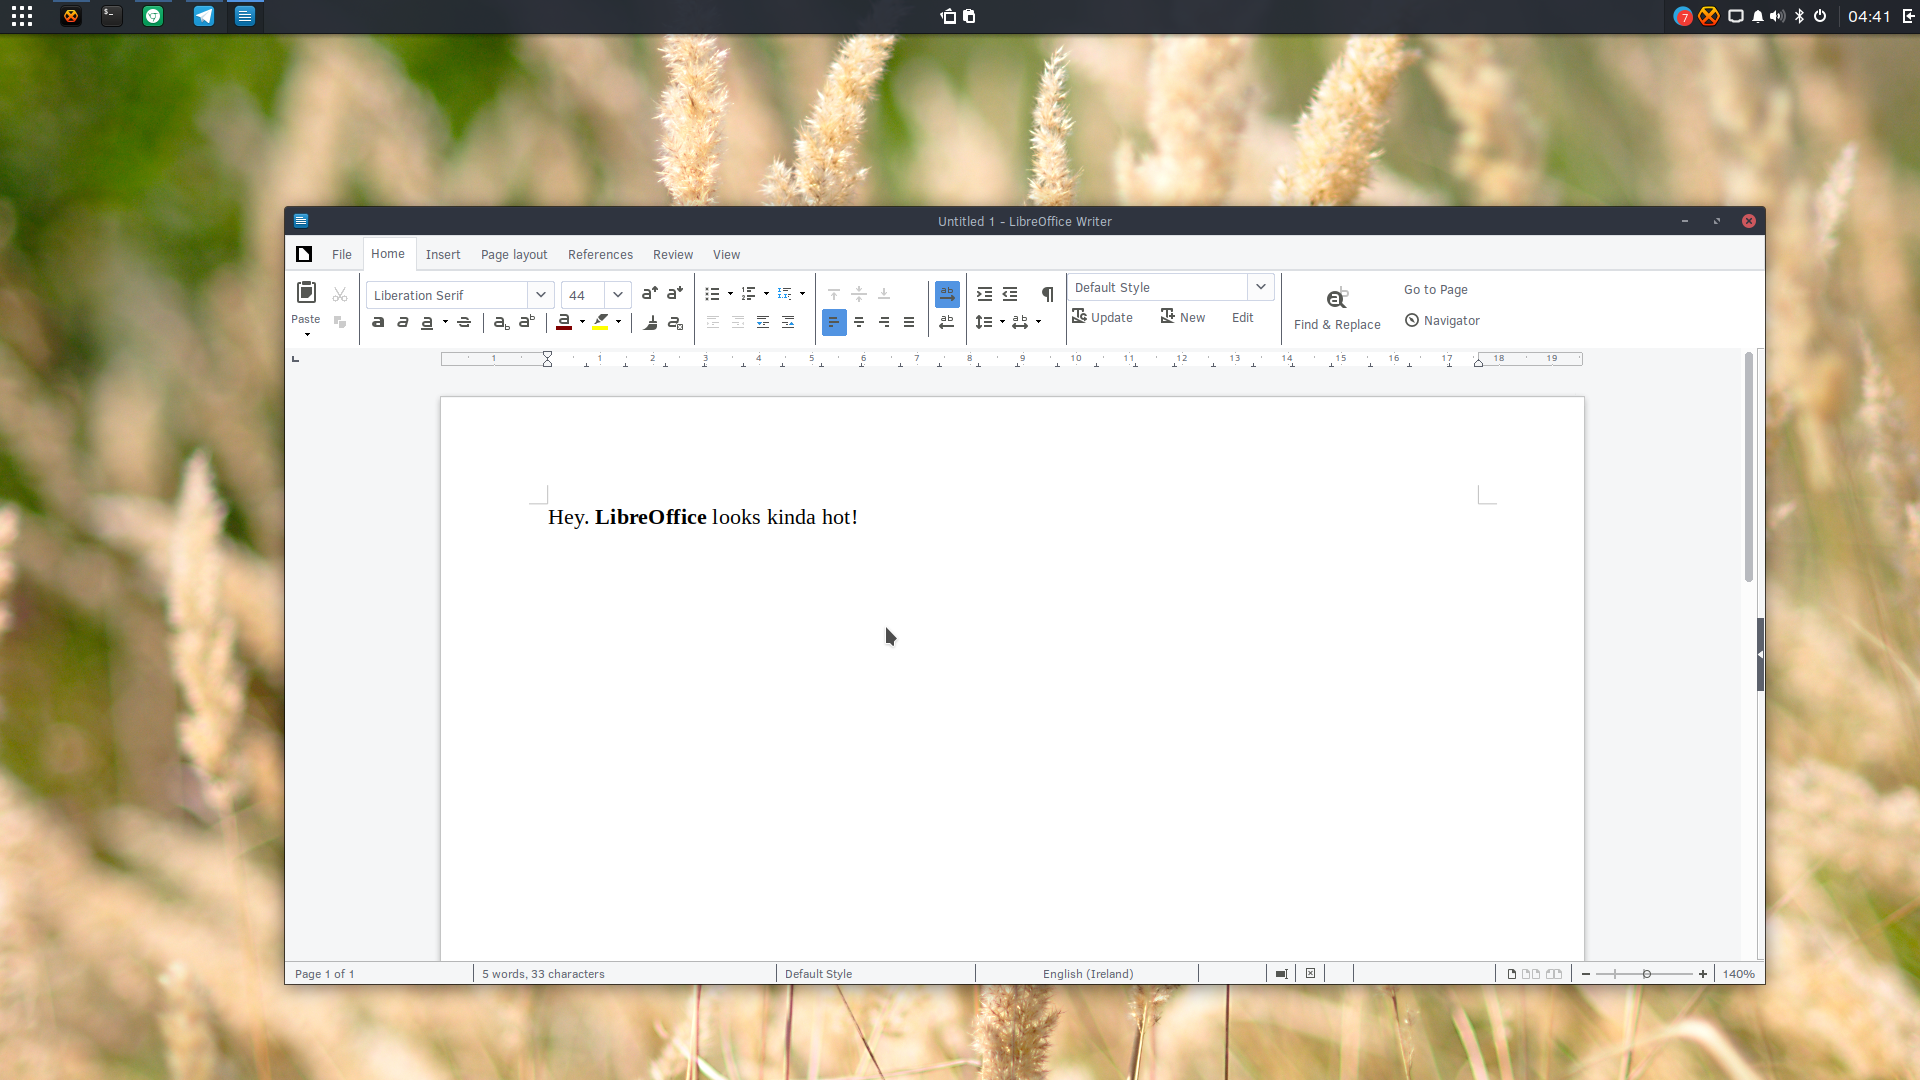Expand the paragraph style dropdown
Viewport: 1920px width, 1080px height.
click(x=1261, y=287)
